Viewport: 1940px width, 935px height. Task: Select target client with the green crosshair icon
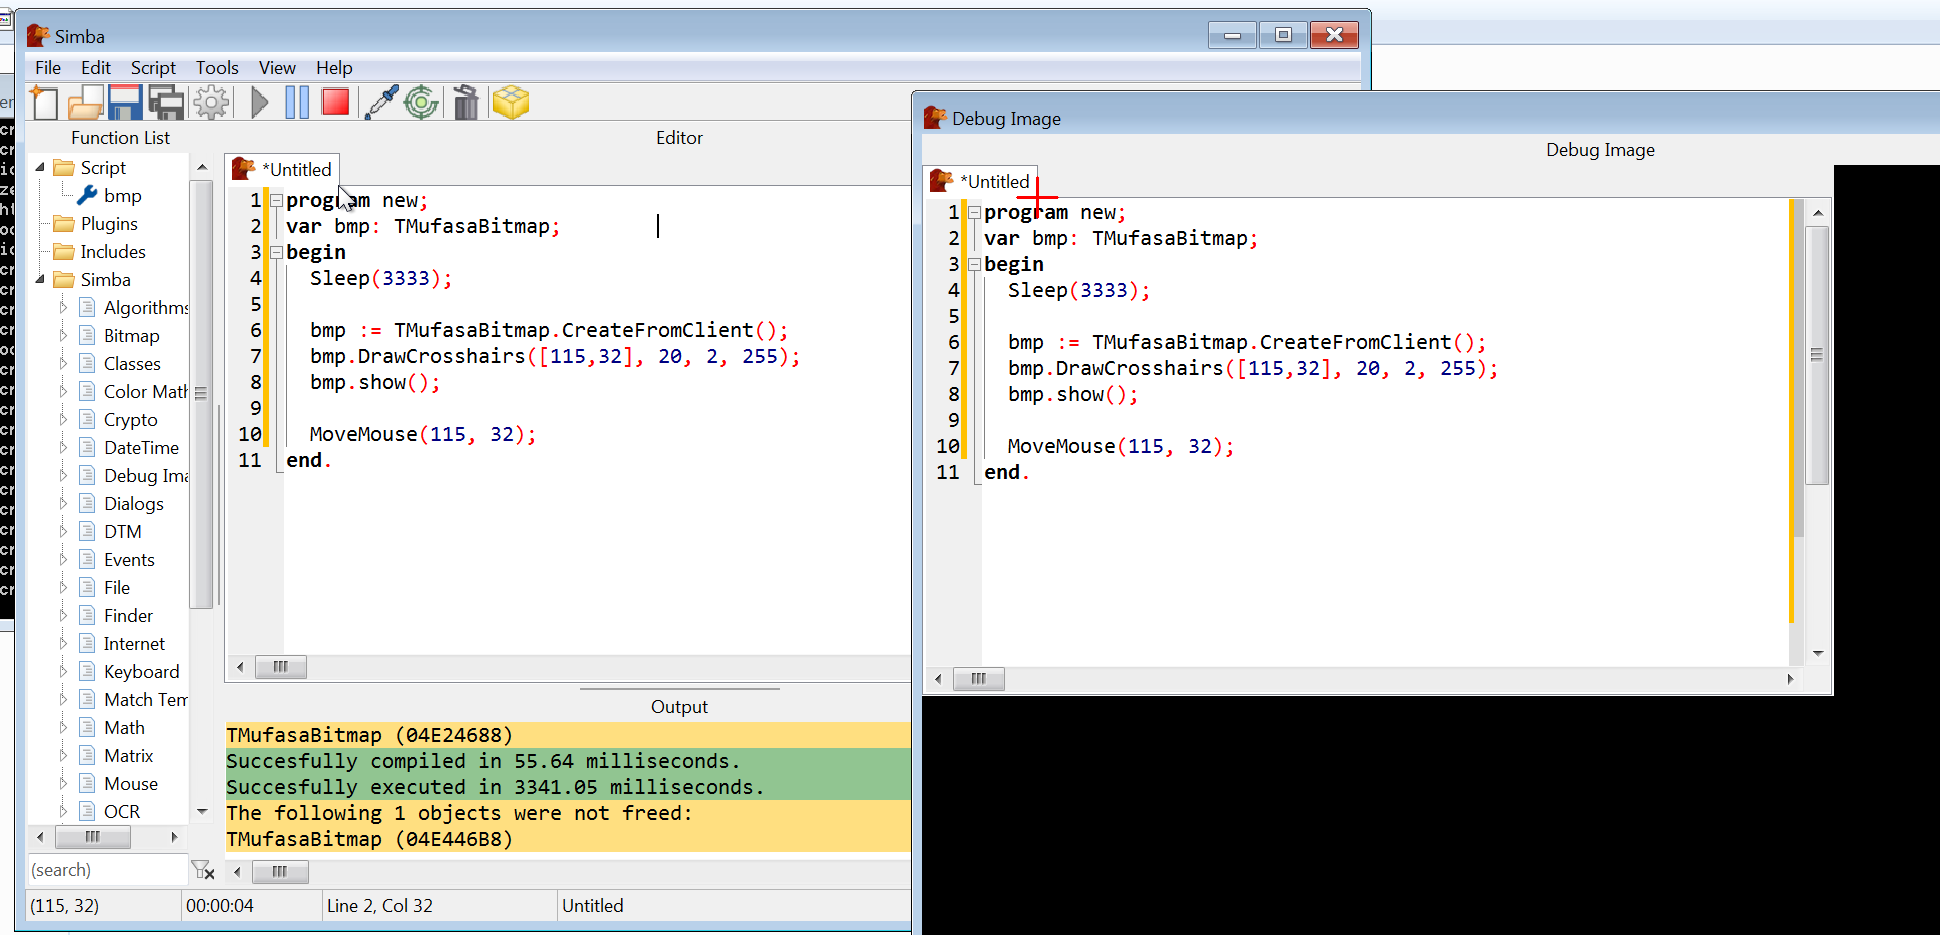click(421, 101)
